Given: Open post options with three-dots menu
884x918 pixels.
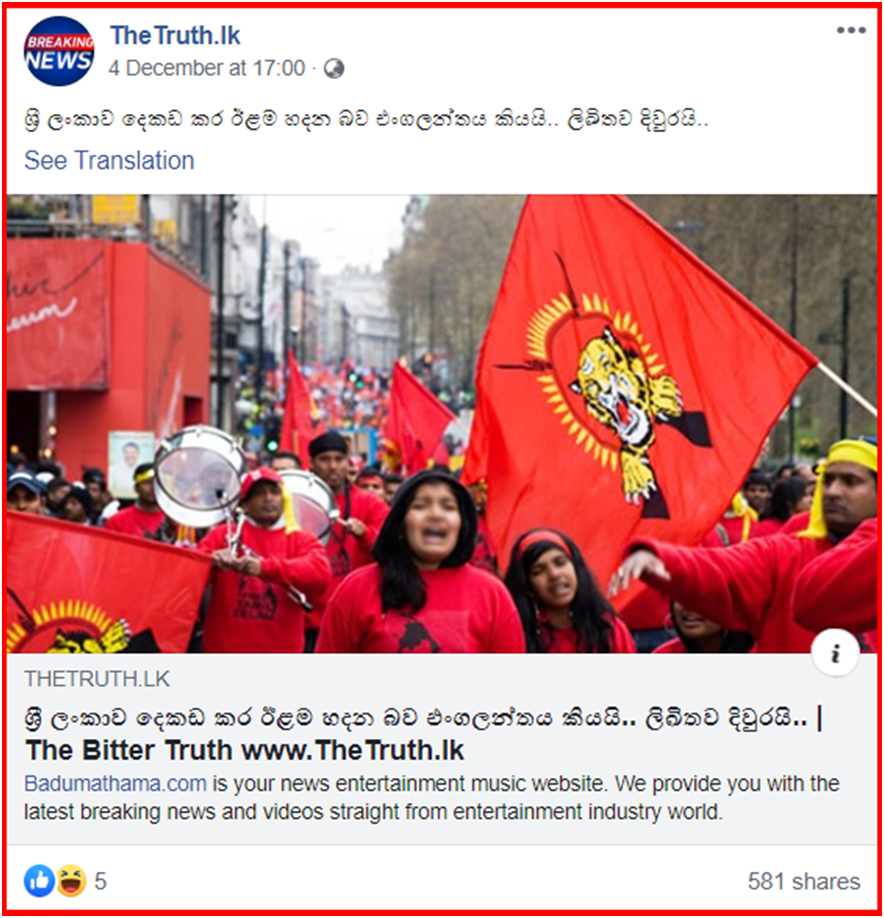Looking at the screenshot, I should click(x=851, y=30).
